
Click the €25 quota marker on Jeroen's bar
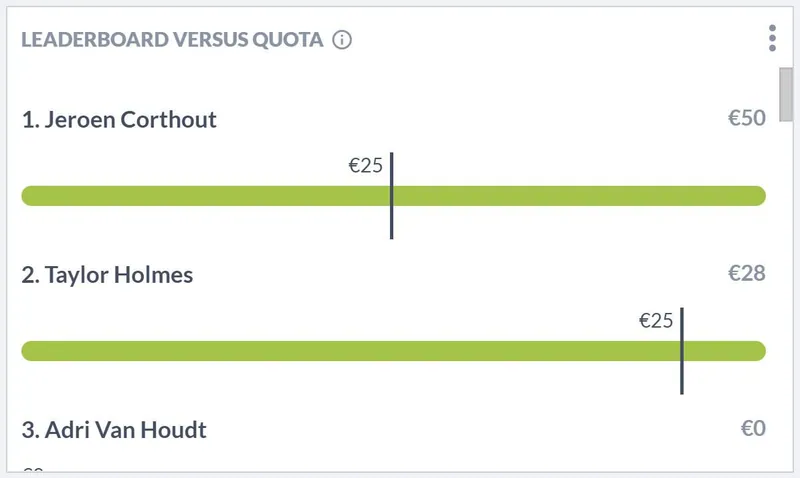pos(365,165)
